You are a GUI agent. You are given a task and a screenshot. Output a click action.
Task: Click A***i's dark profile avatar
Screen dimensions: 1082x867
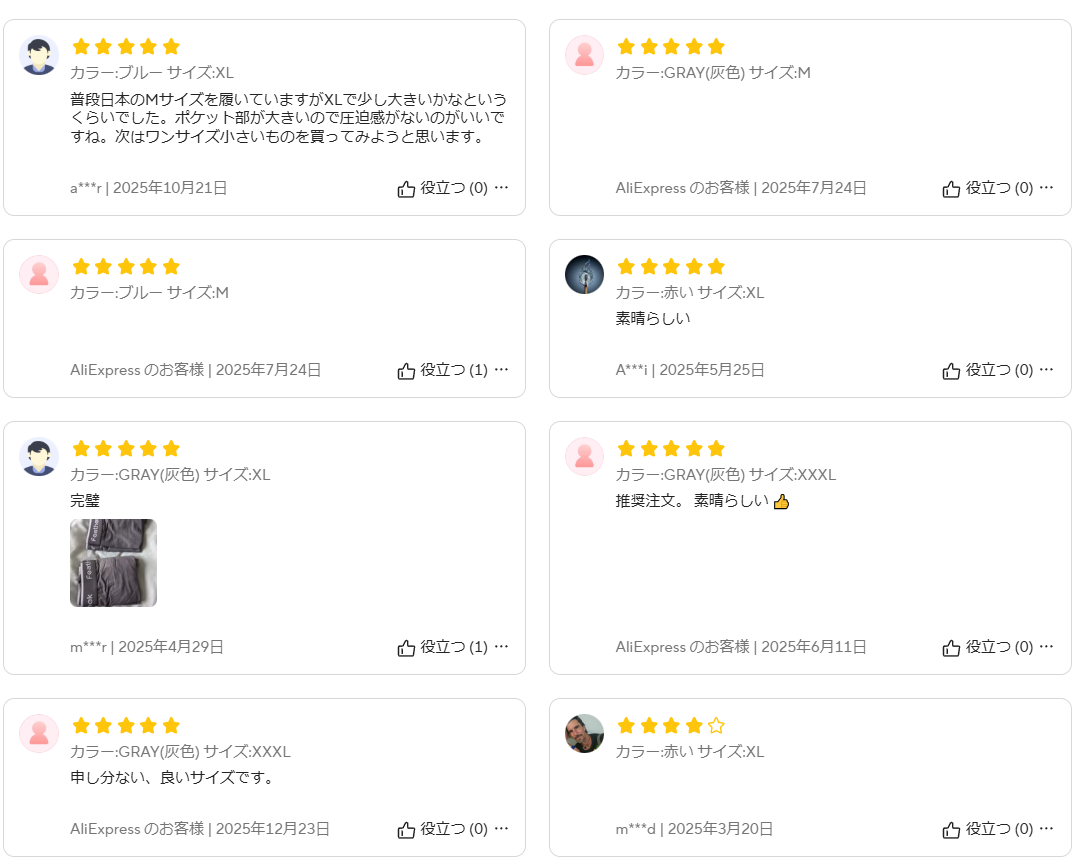(x=584, y=274)
